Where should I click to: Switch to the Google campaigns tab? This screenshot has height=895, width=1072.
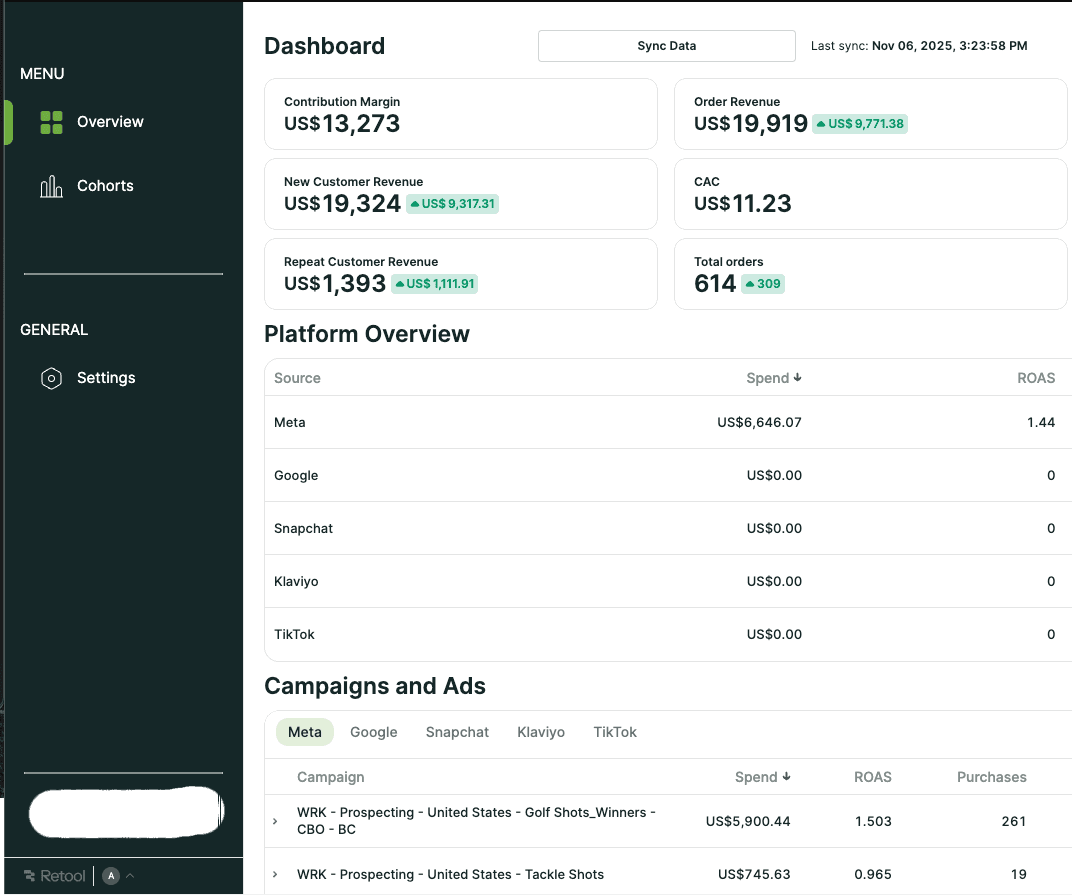(x=373, y=732)
